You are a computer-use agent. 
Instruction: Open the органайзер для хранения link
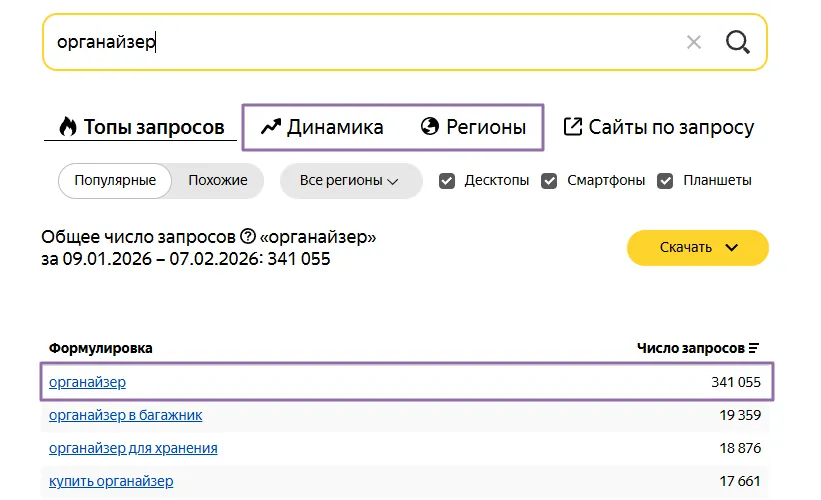tap(133, 448)
